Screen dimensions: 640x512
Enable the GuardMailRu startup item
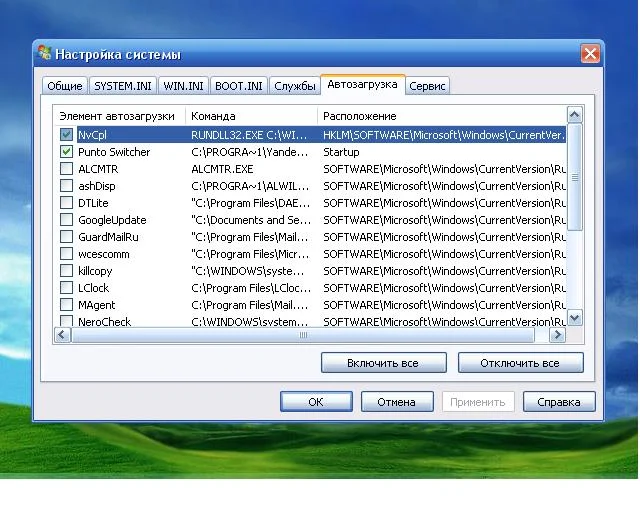[x=66, y=237]
